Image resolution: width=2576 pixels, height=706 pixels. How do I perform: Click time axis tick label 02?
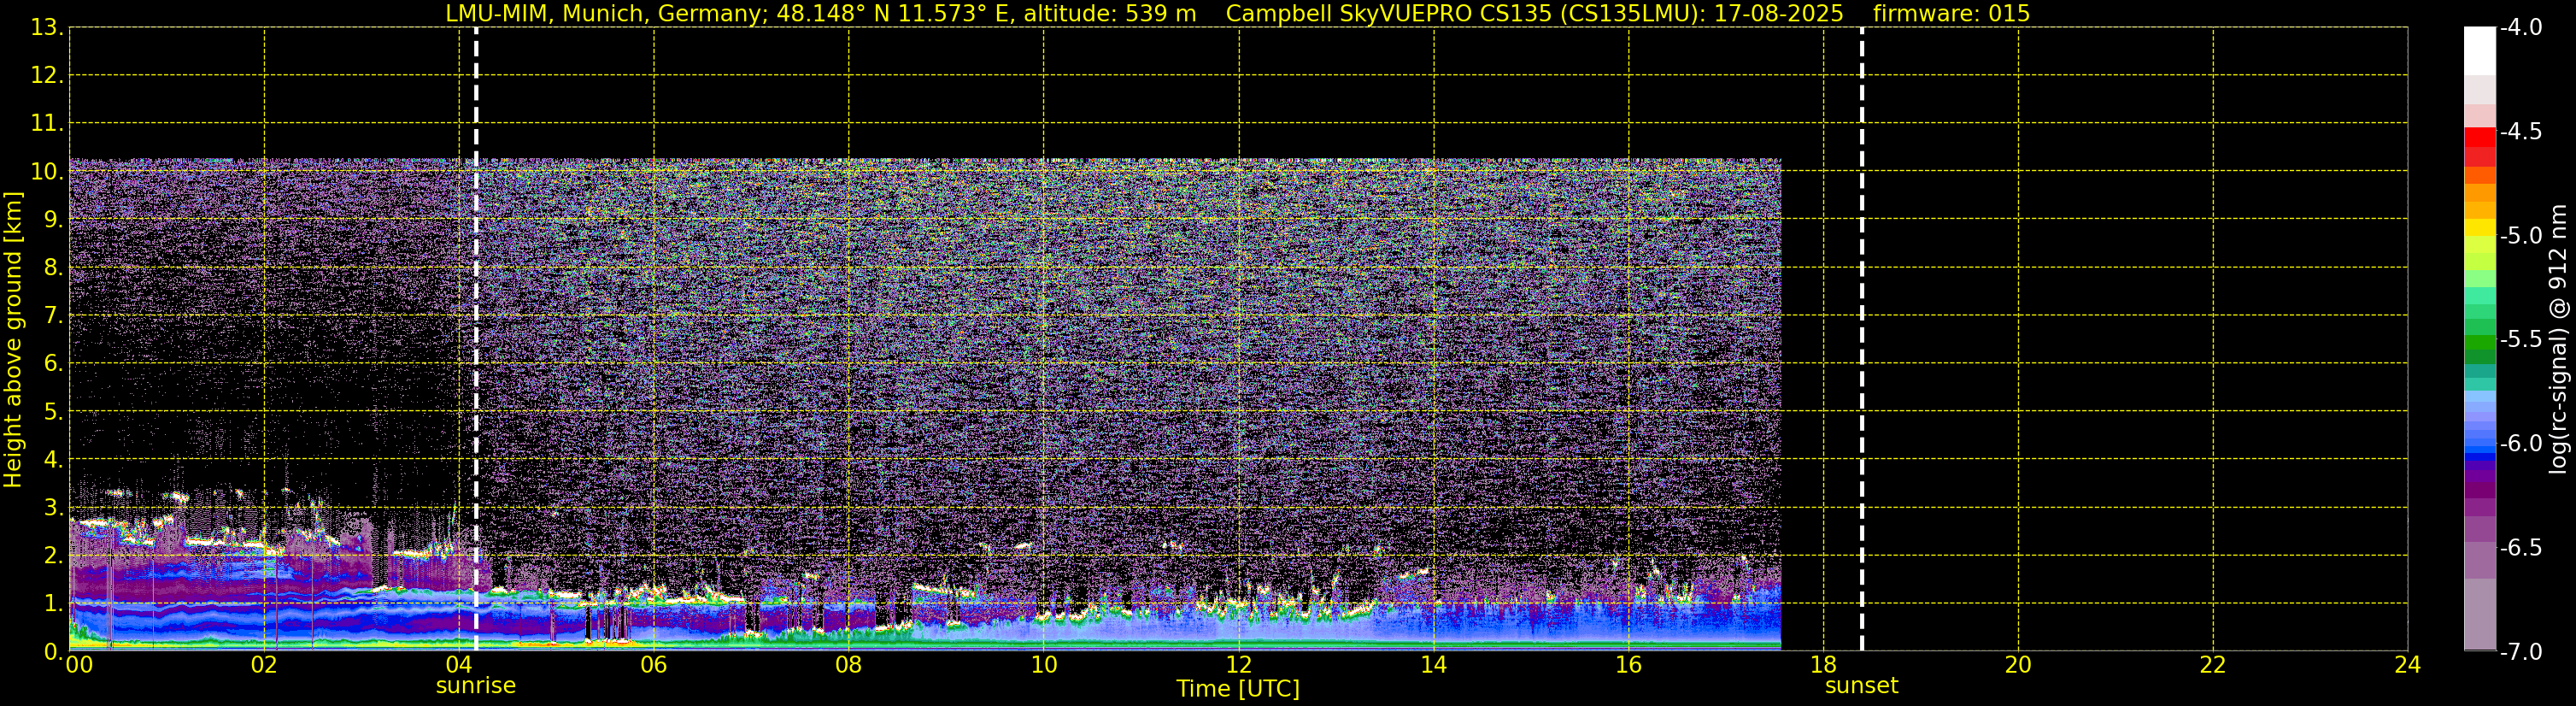click(x=264, y=666)
